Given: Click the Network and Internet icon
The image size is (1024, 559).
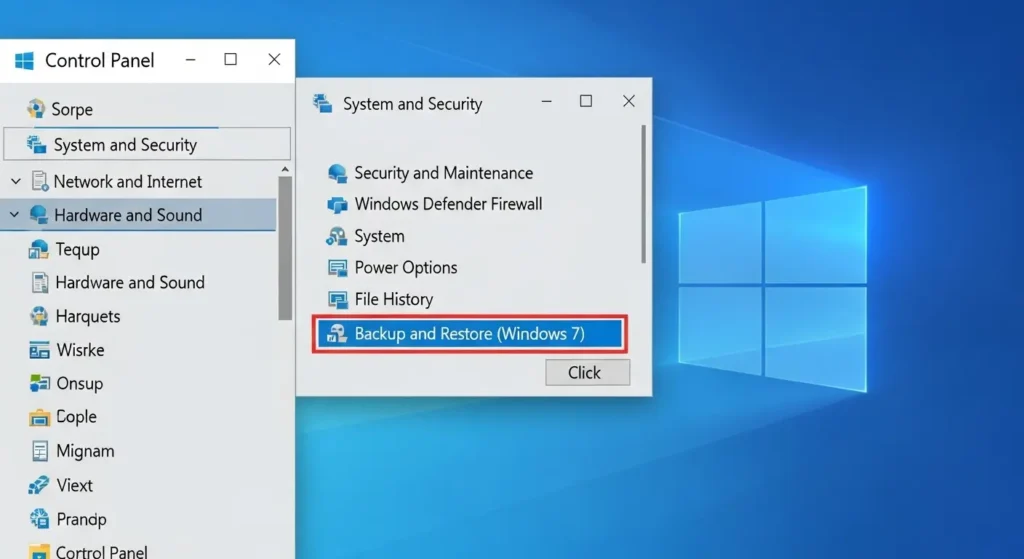Looking at the screenshot, I should [40, 181].
